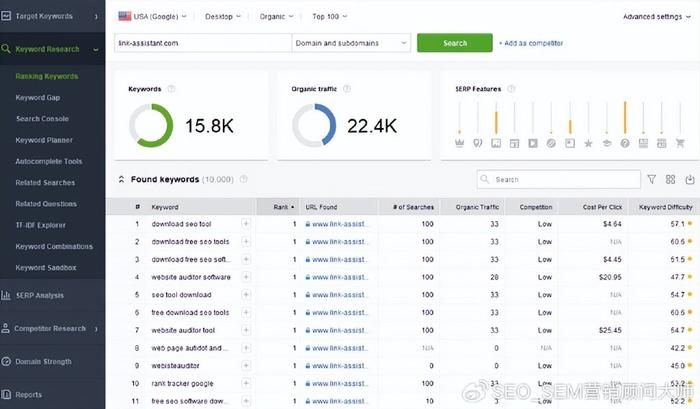Toggle the plus box next to 'seo tool download'
The image size is (700, 409).
click(x=246, y=295)
